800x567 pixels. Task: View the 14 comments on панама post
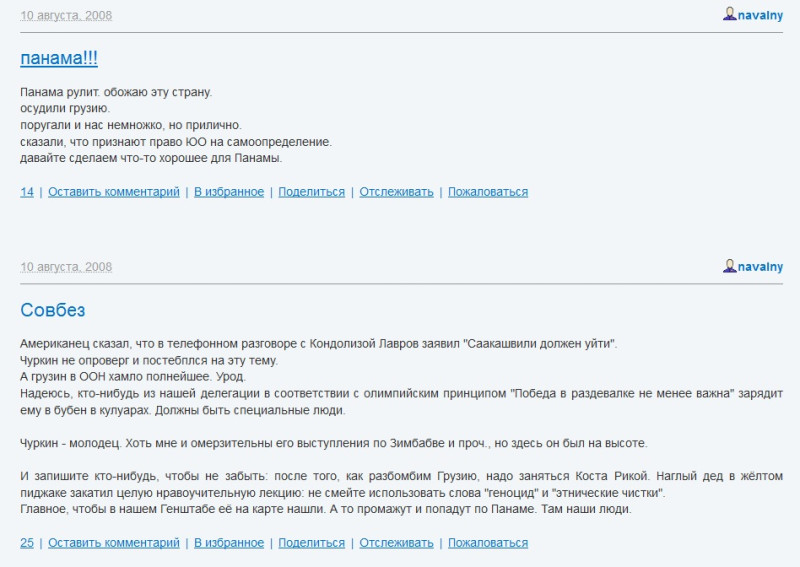(27, 192)
